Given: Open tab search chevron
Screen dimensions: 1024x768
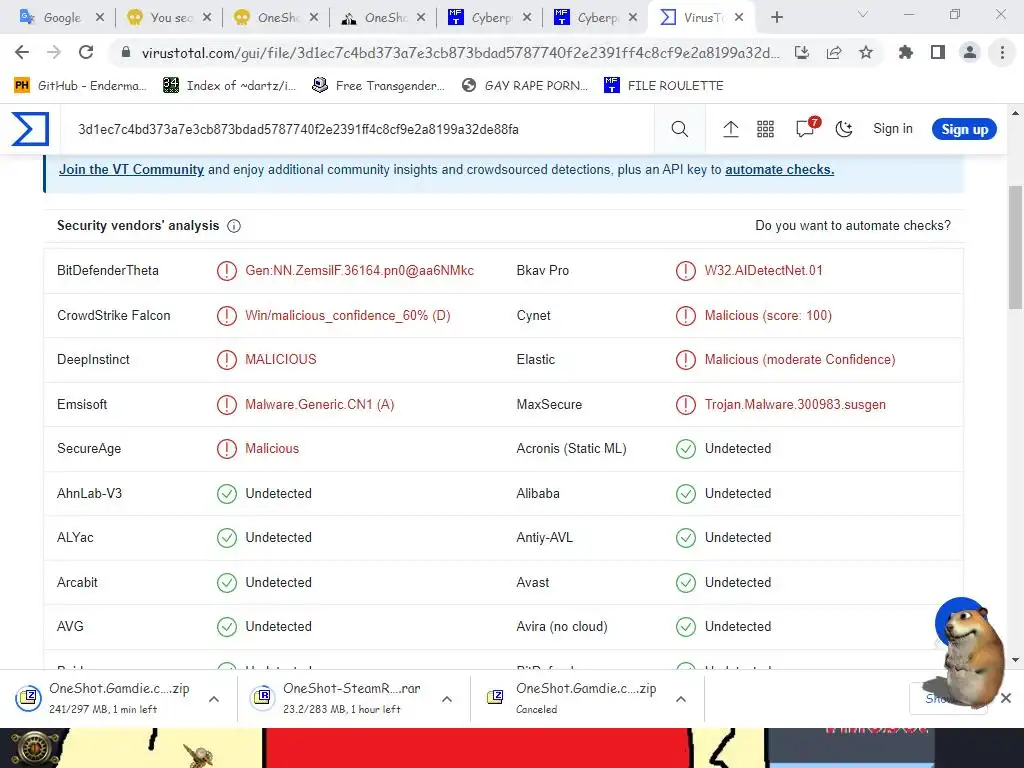Looking at the screenshot, I should 863,14.
